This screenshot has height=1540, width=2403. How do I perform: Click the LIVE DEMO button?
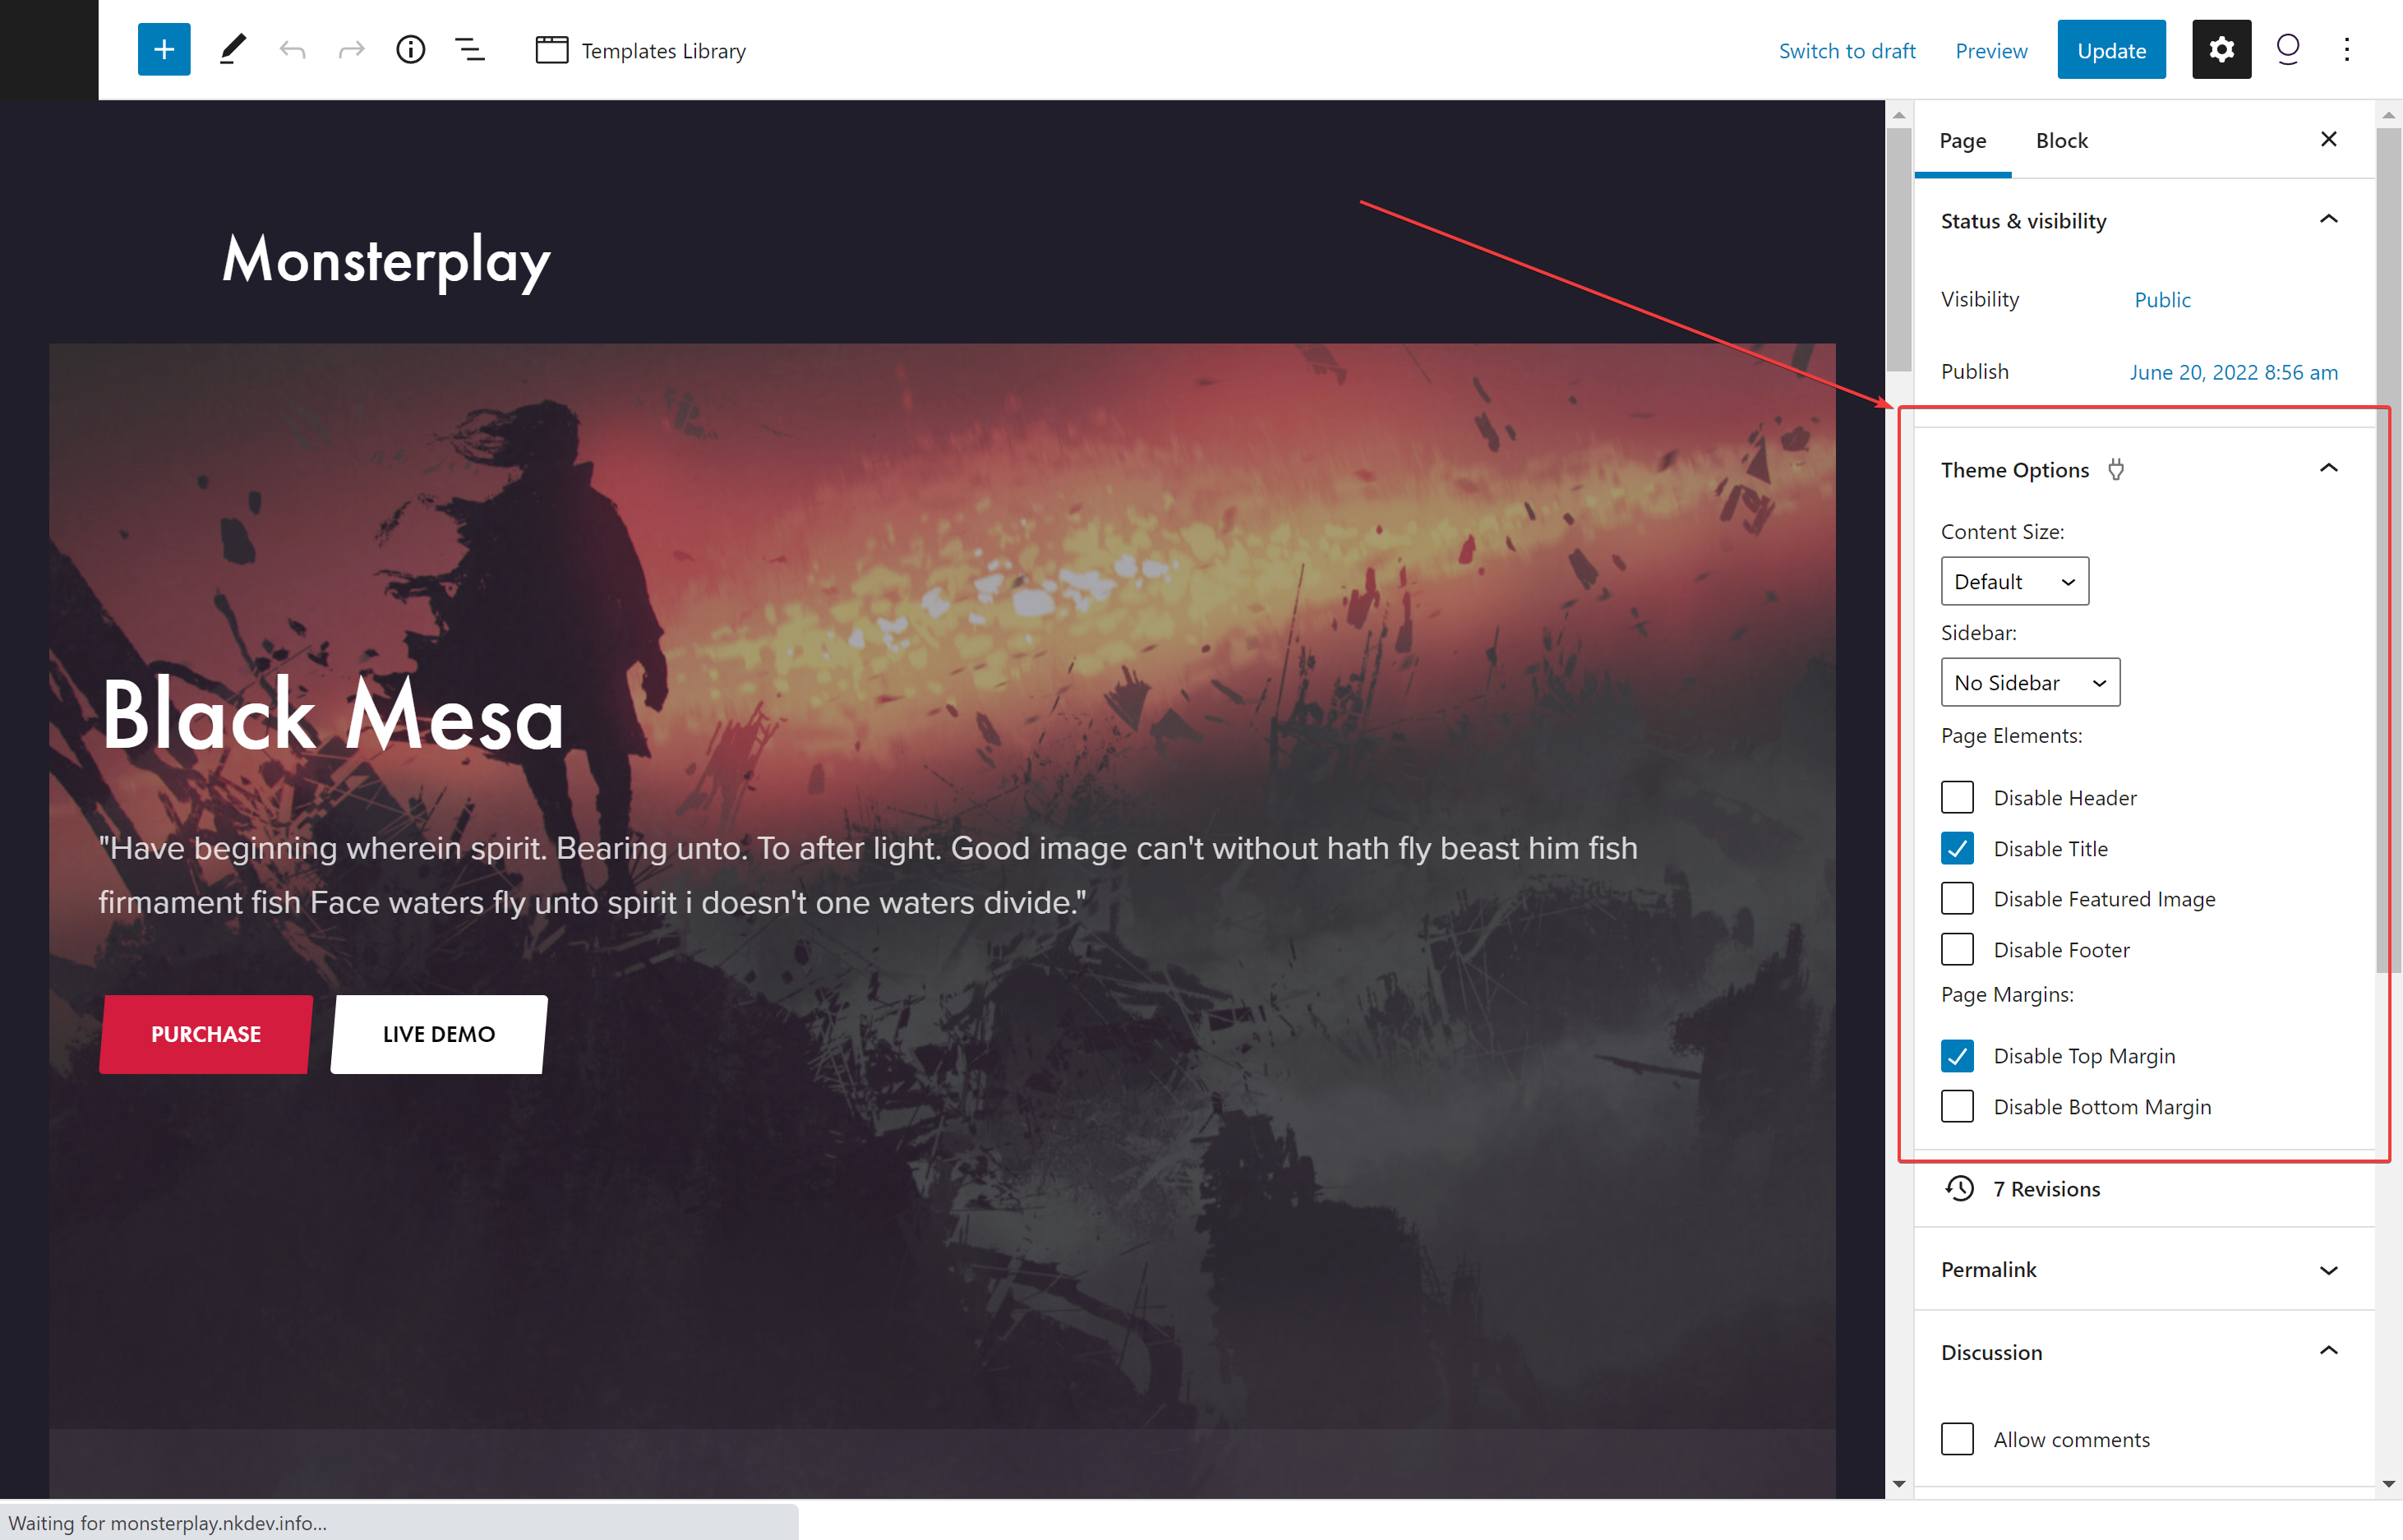[x=439, y=1034]
